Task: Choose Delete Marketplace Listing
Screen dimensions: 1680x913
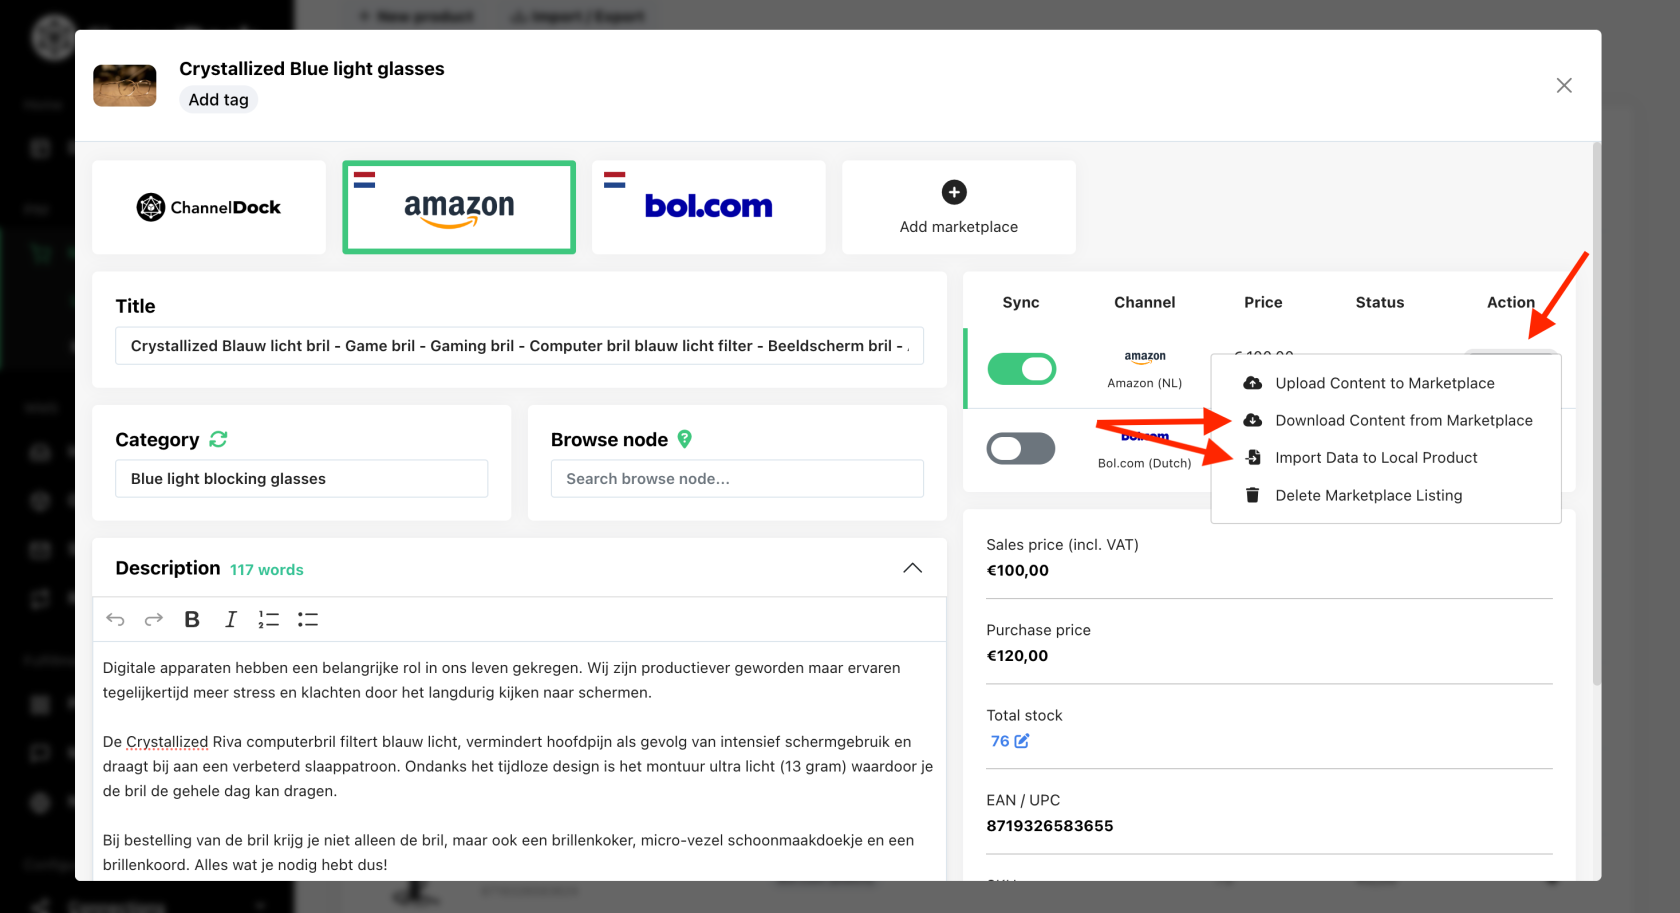Action: (x=1385, y=495)
